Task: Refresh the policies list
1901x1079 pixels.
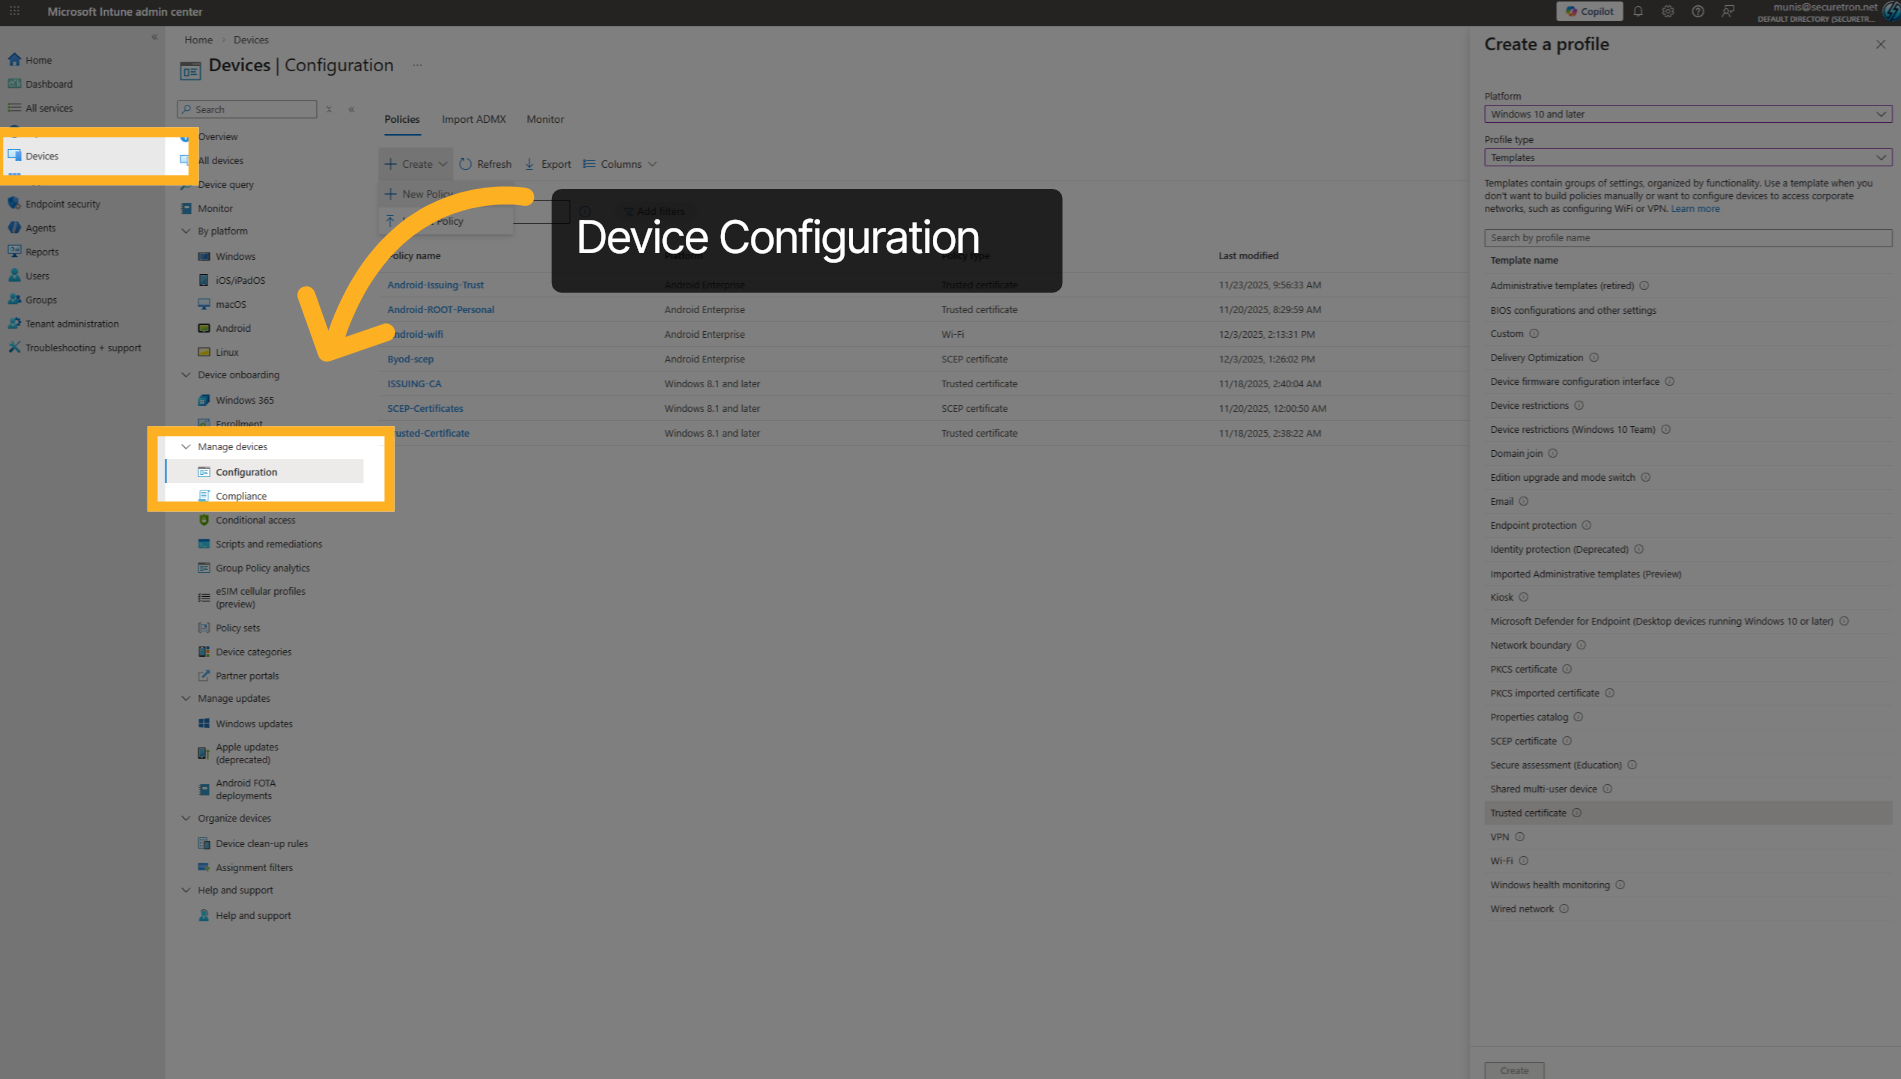Action: [x=485, y=163]
